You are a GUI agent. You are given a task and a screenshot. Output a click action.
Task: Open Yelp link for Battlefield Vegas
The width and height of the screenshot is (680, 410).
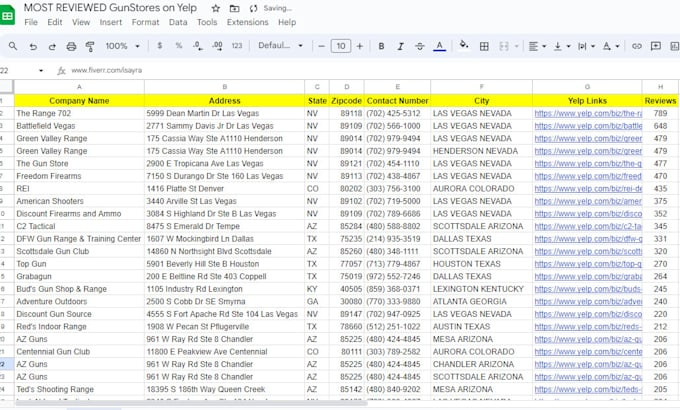pyautogui.click(x=588, y=126)
